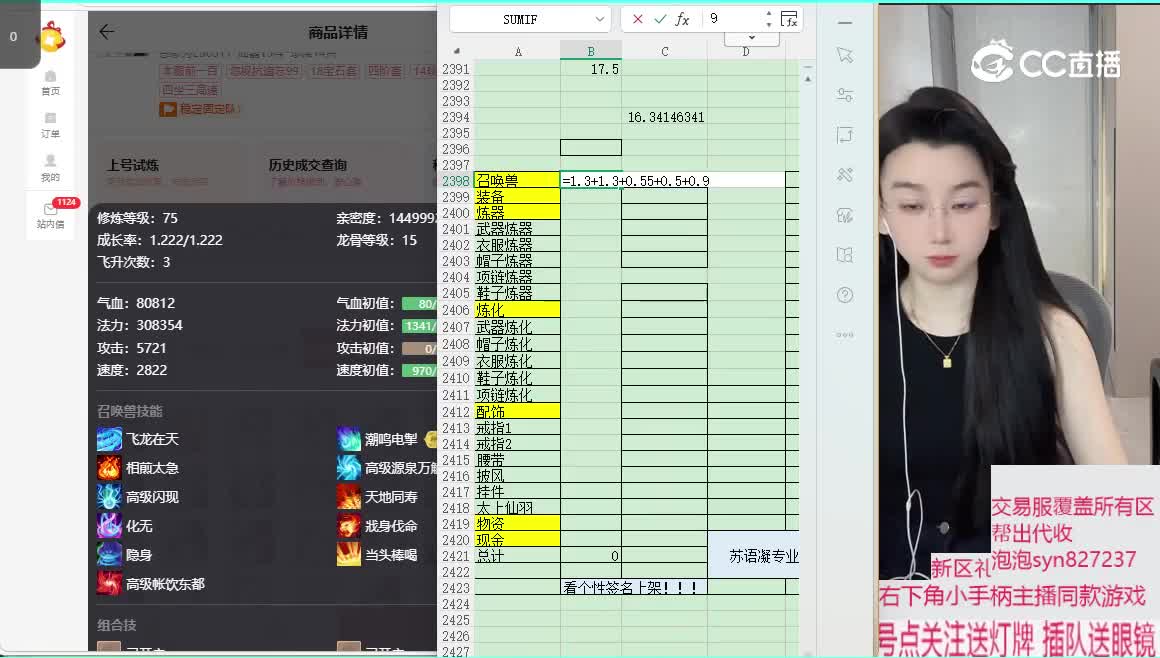Select column B header
1160x658 pixels.
[x=591, y=52]
